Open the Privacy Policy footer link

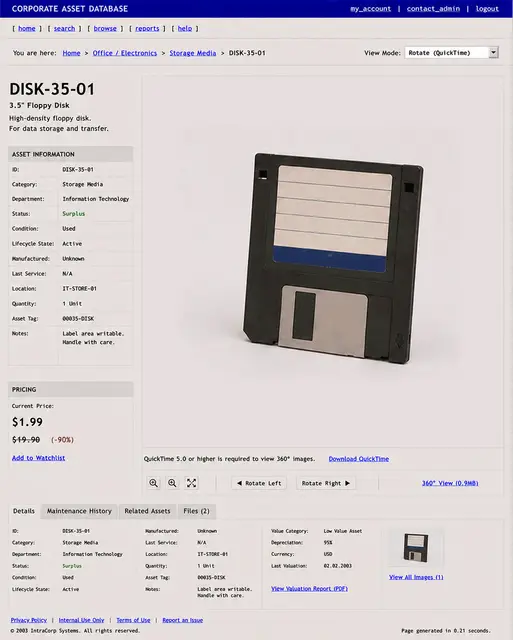[x=29, y=620]
